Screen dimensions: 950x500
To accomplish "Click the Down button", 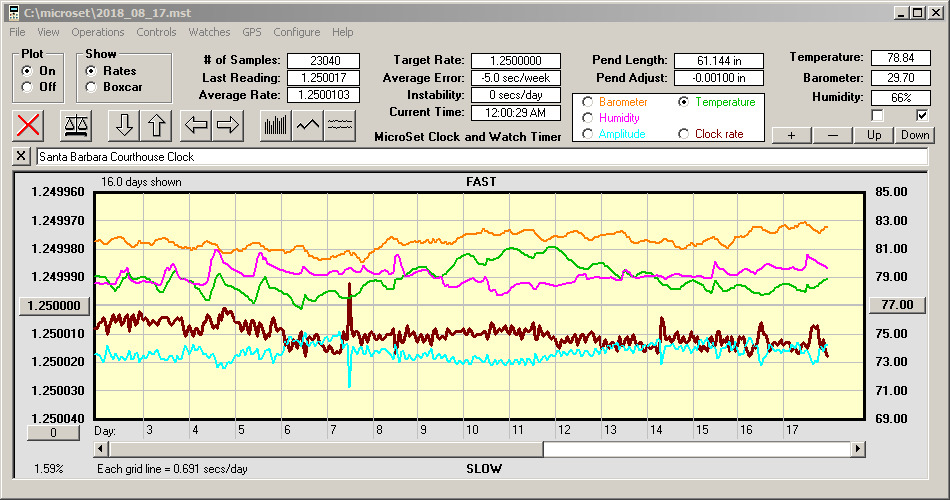I will pos(915,135).
